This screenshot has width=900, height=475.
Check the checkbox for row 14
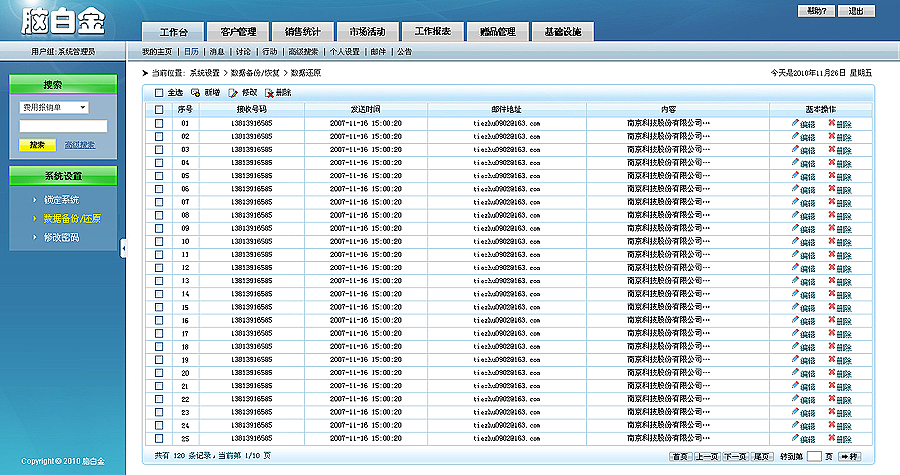(159, 294)
